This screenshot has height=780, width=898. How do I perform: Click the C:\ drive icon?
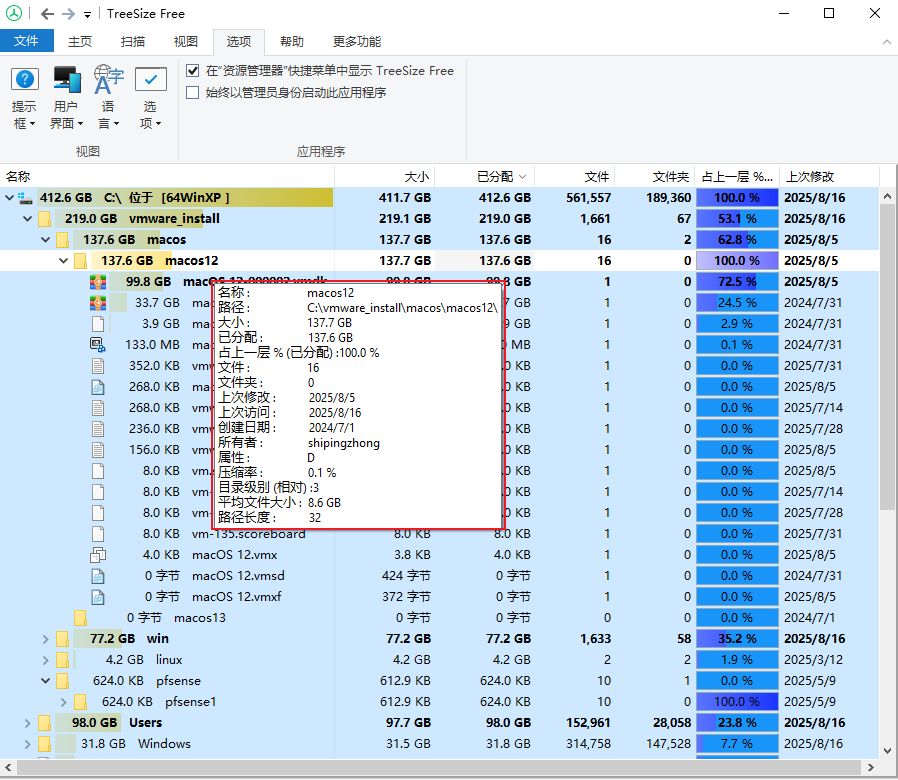[25, 198]
